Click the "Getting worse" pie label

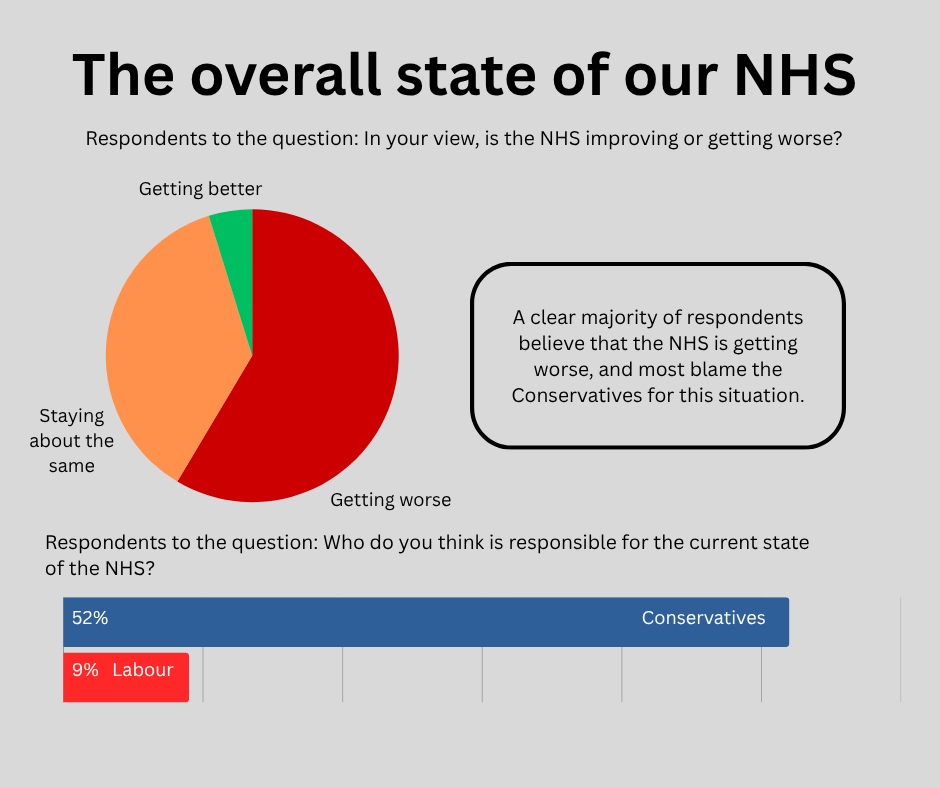click(391, 499)
